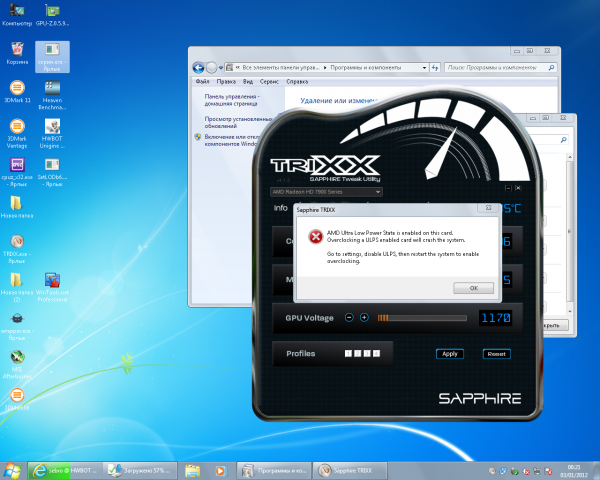Open the TRIXX.exe desktop shortcut

tap(17, 249)
